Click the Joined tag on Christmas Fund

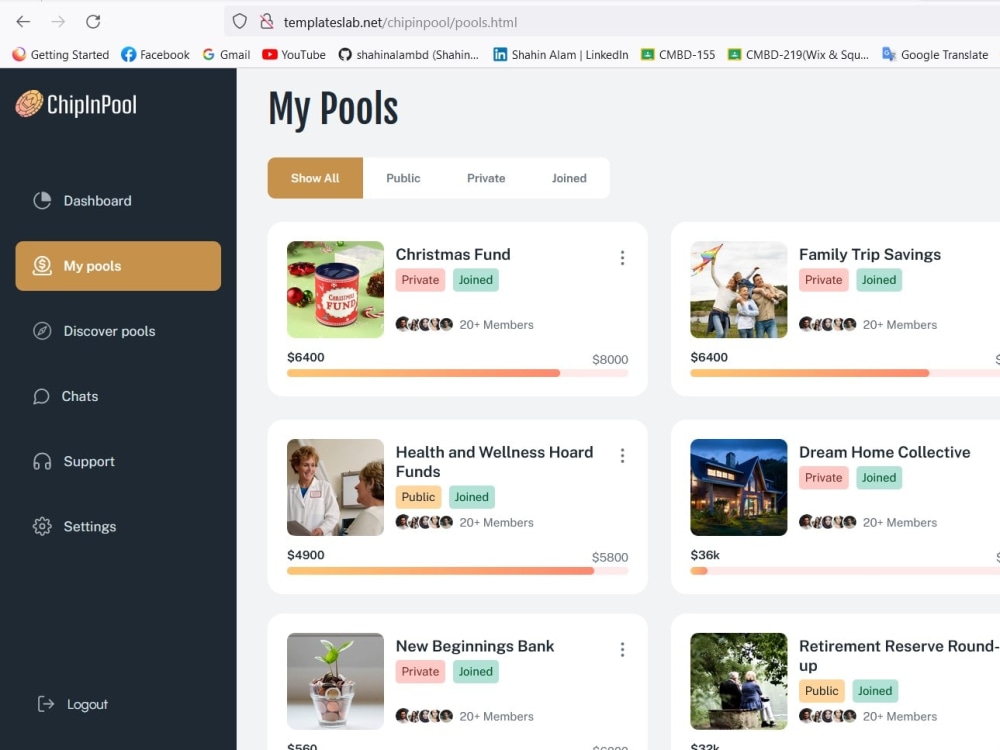[476, 280]
